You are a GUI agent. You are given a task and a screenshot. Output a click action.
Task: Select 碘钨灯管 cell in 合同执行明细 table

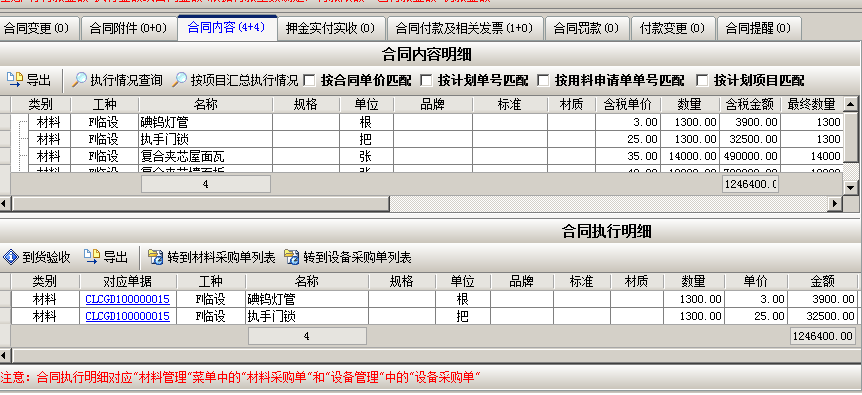pyautogui.click(x=307, y=299)
